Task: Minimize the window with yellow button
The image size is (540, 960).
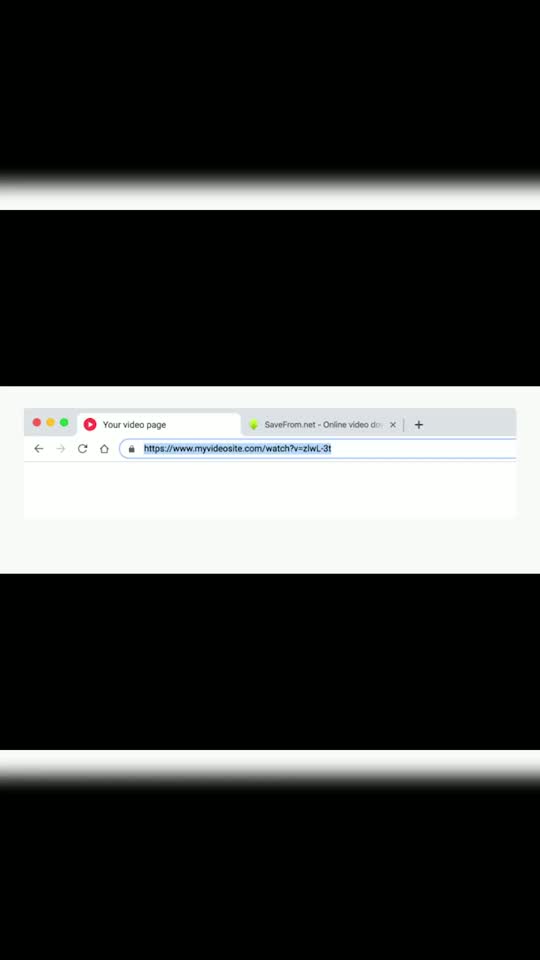Action: [x=50, y=422]
